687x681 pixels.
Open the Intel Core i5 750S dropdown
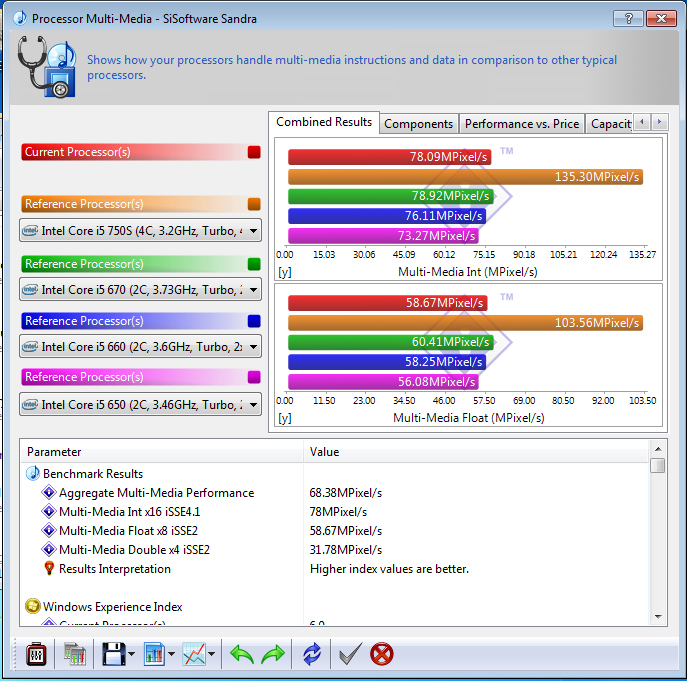[x=140, y=231]
